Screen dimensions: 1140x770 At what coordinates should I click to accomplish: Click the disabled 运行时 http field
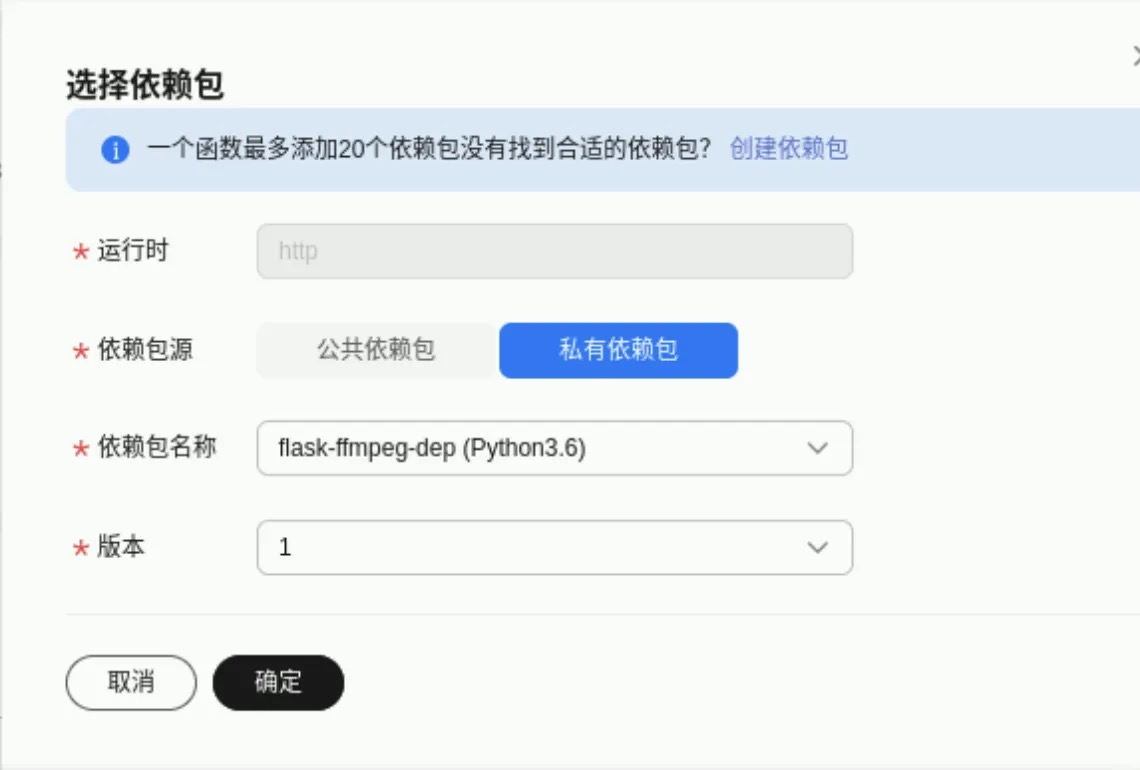point(554,251)
